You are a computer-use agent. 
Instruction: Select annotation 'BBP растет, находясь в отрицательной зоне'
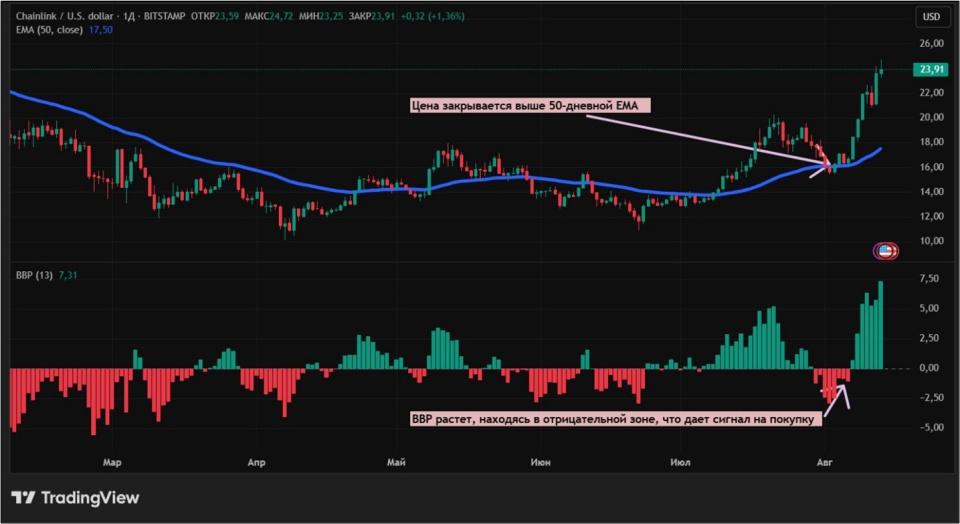pyautogui.click(x=615, y=419)
